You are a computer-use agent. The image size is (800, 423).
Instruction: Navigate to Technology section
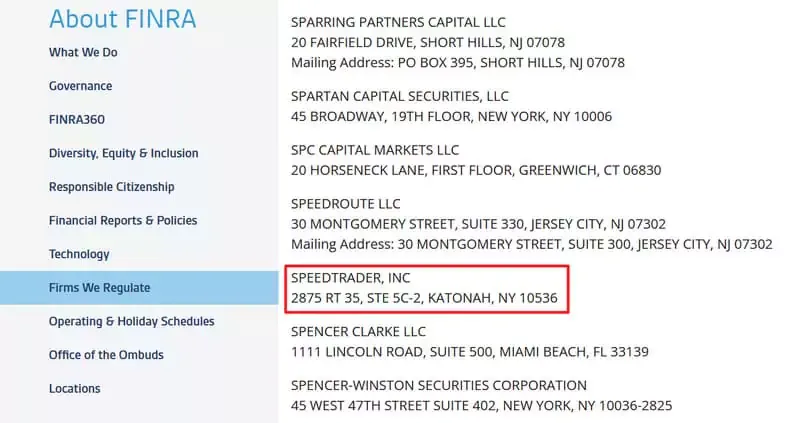pyautogui.click(x=79, y=254)
